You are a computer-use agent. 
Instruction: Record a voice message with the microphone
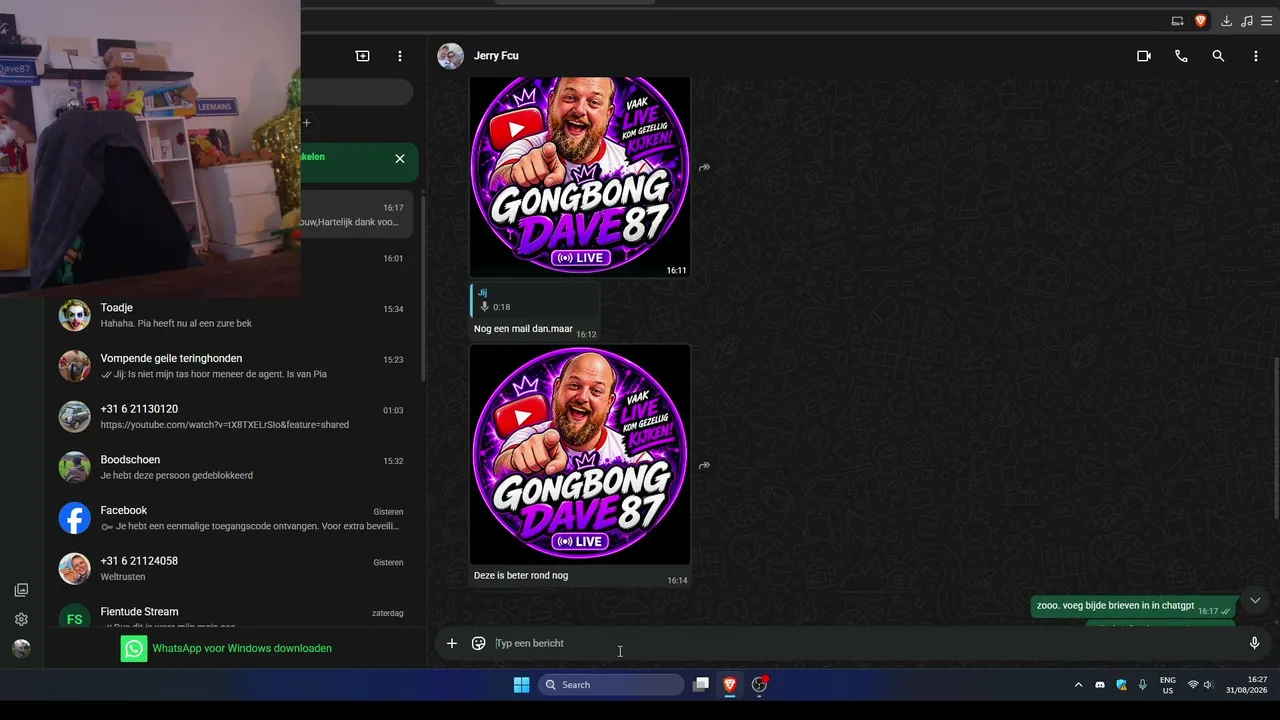point(1254,643)
